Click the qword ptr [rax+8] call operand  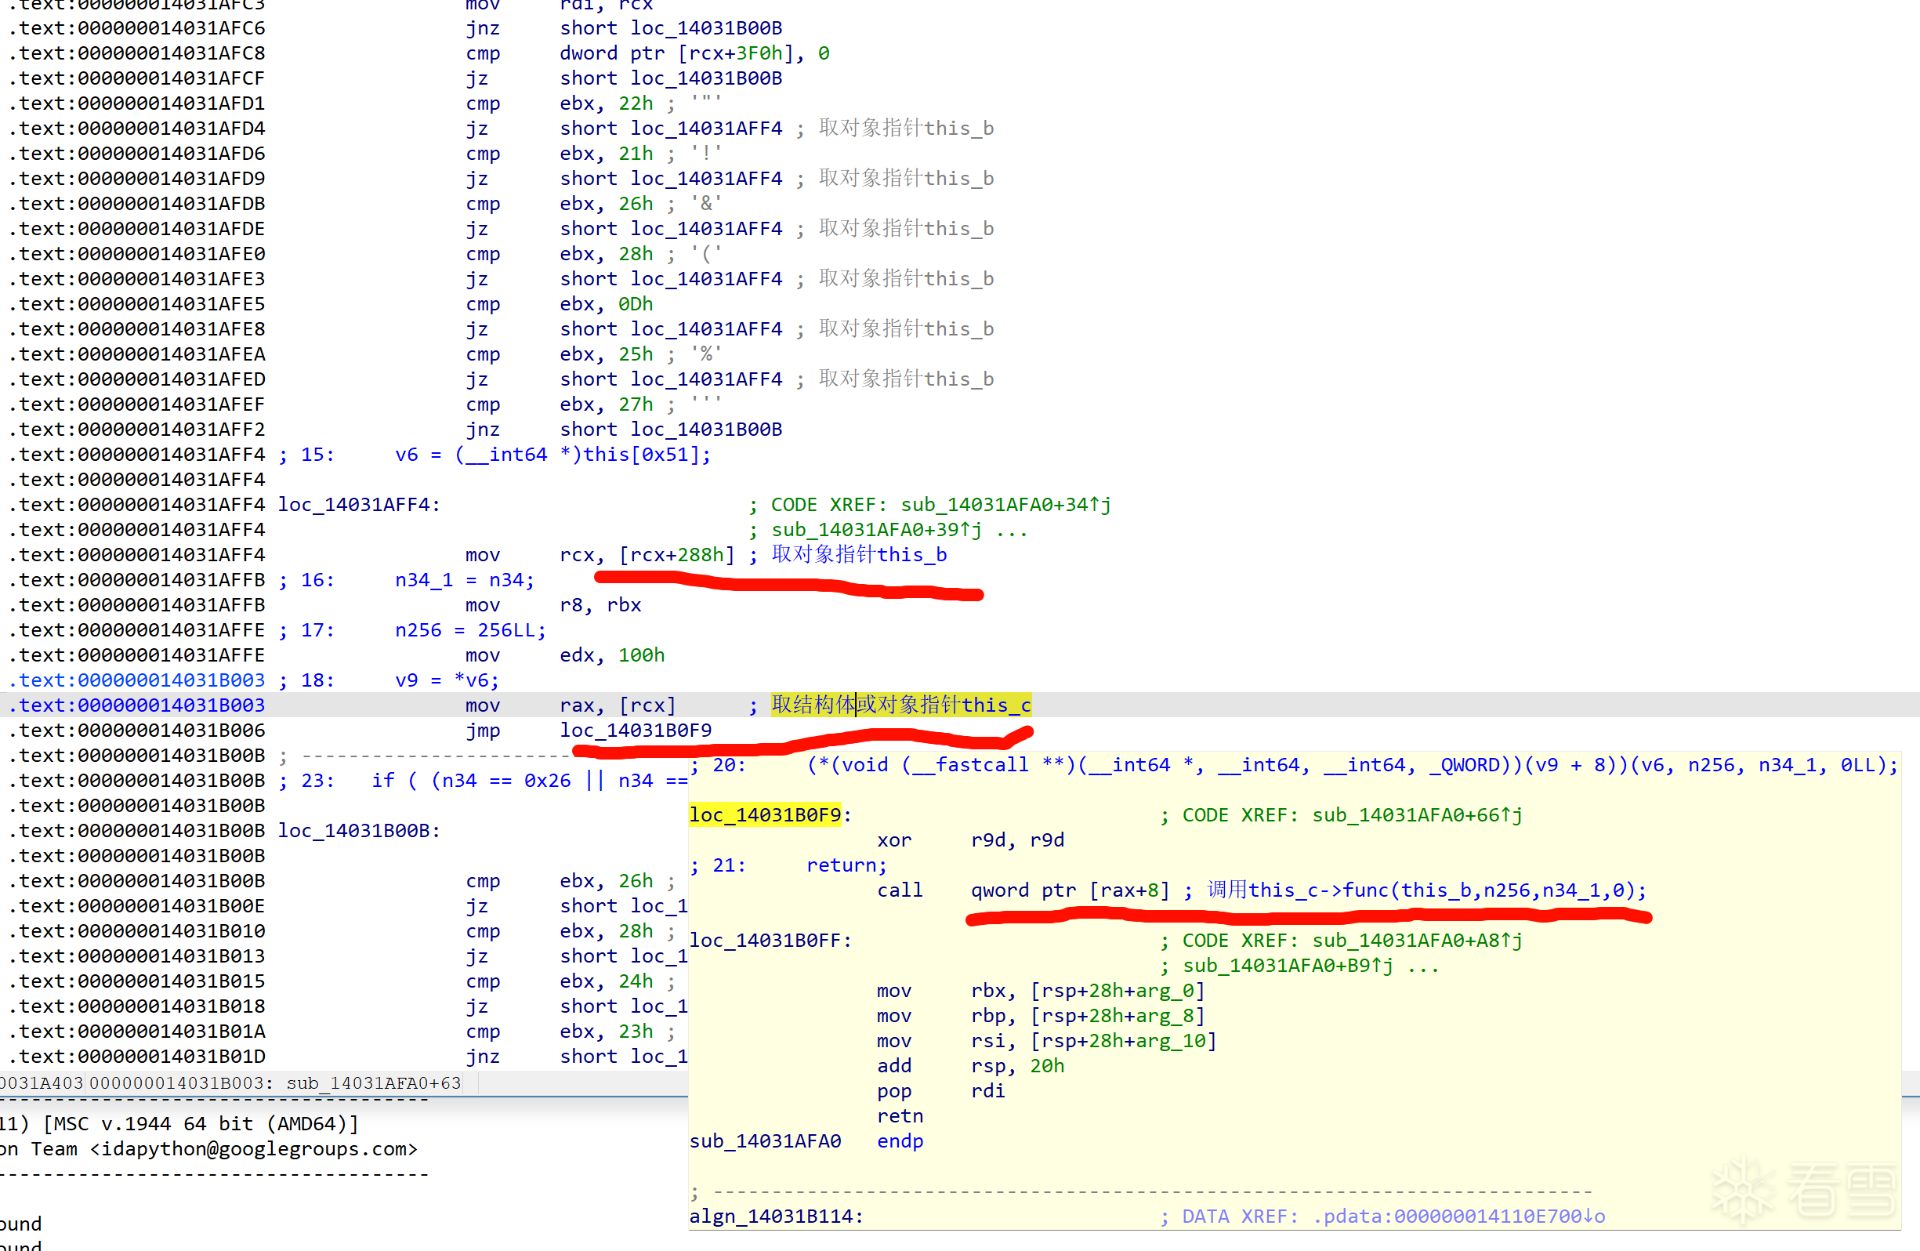[x=1069, y=890]
